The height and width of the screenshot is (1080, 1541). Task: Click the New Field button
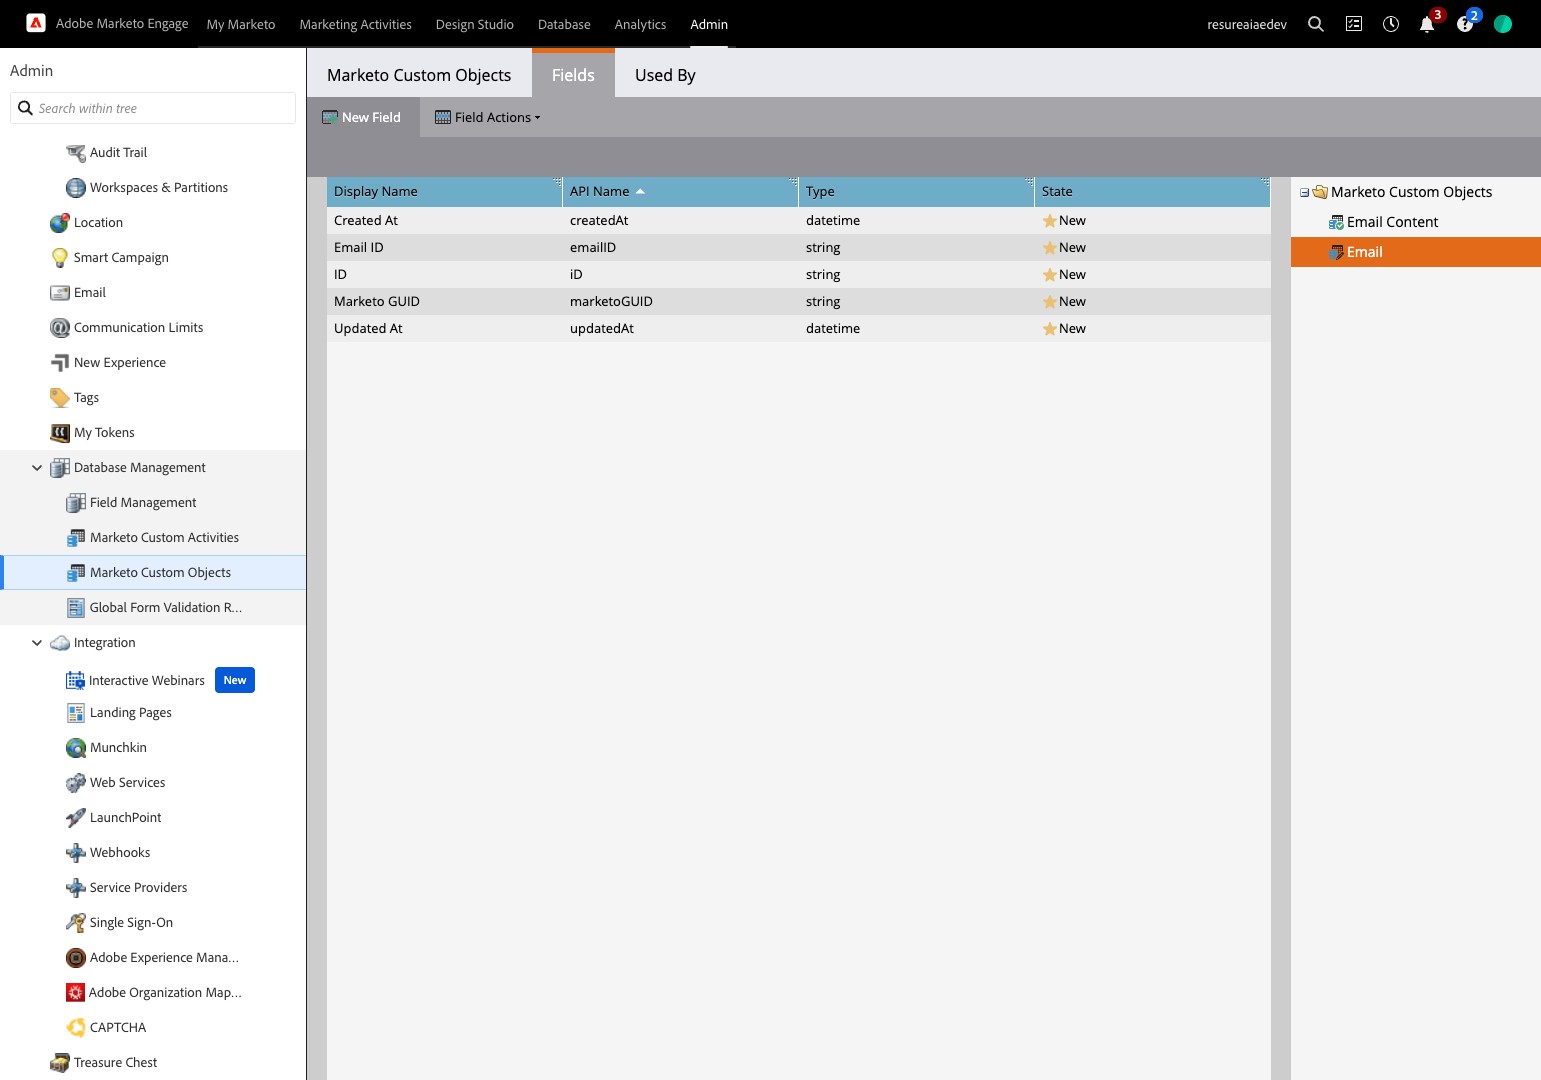point(362,117)
